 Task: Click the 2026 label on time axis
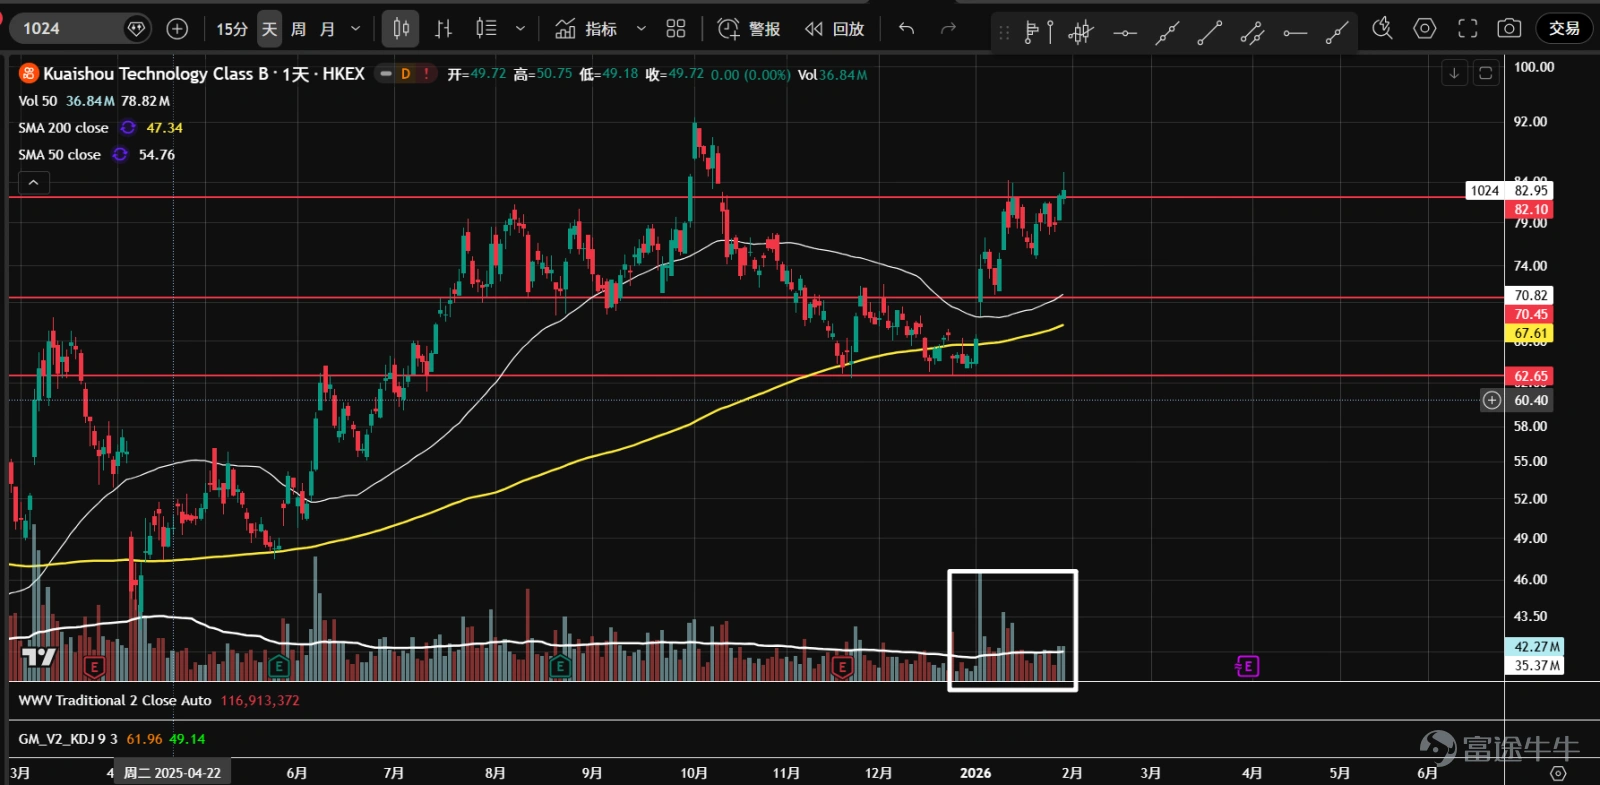pyautogui.click(x=975, y=773)
